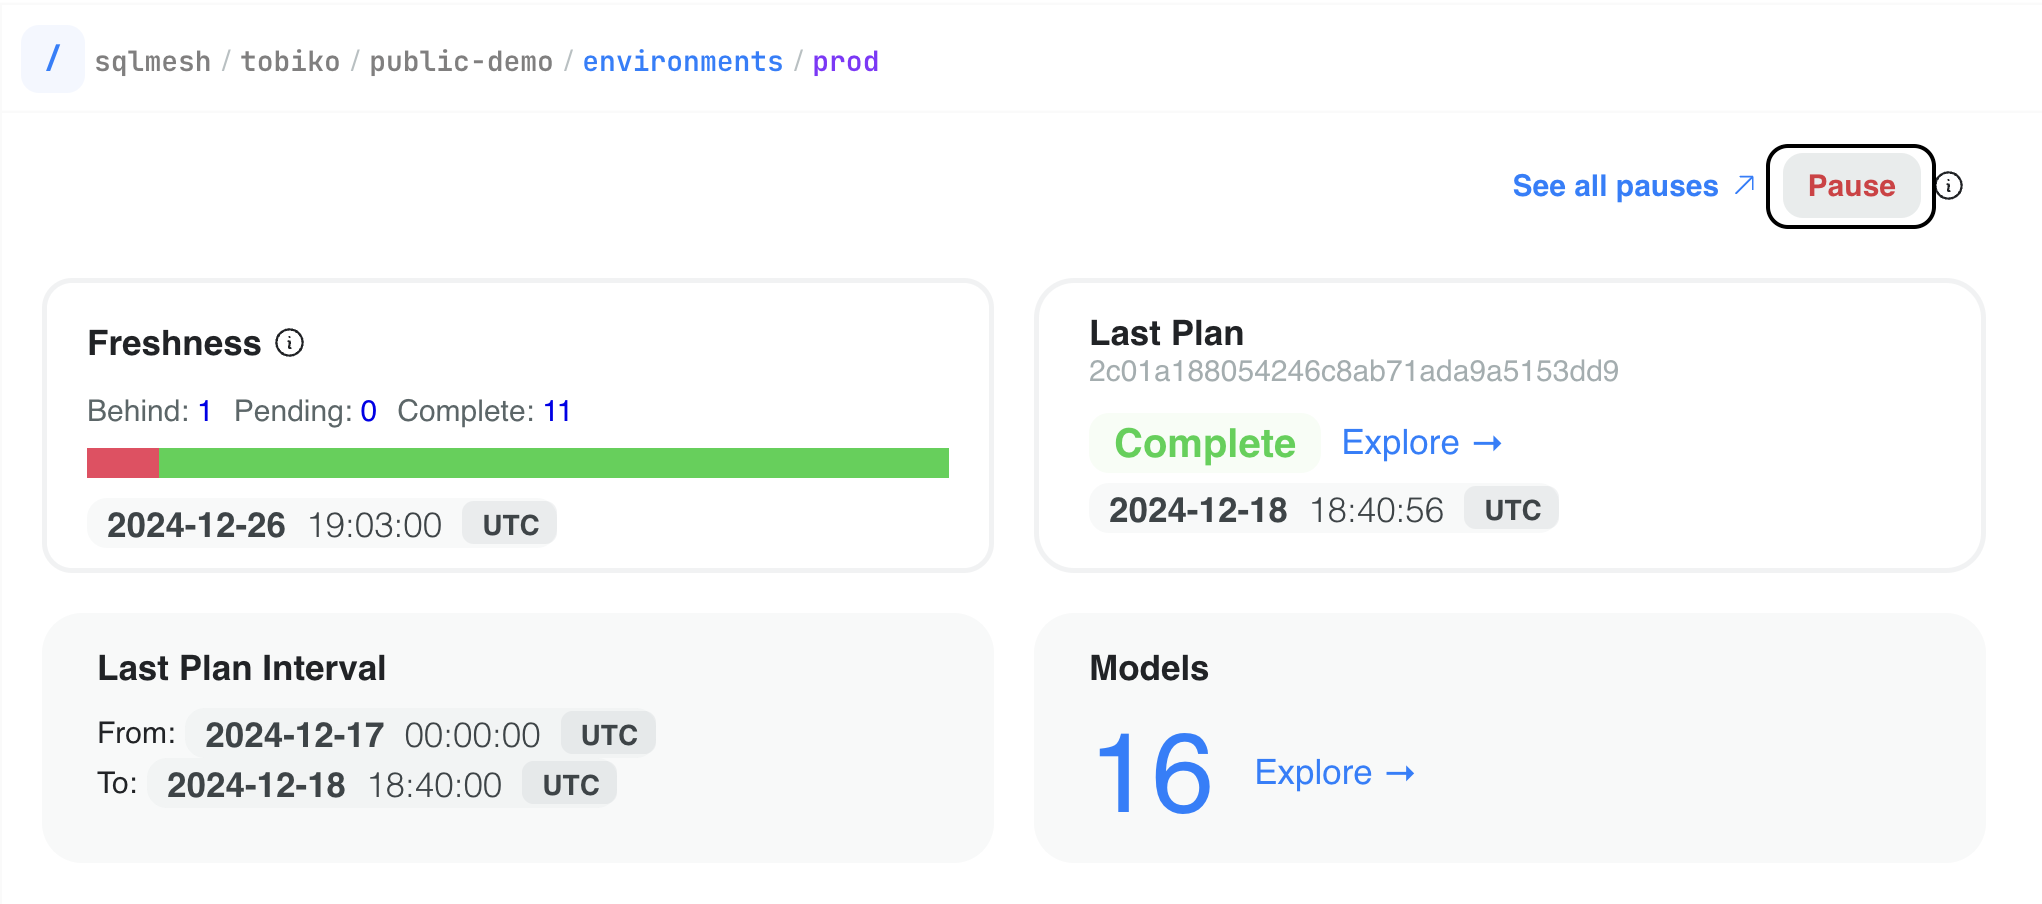Click the sqlmesh breadcrumb
Screen dimensions: 2042x904
pos(153,62)
